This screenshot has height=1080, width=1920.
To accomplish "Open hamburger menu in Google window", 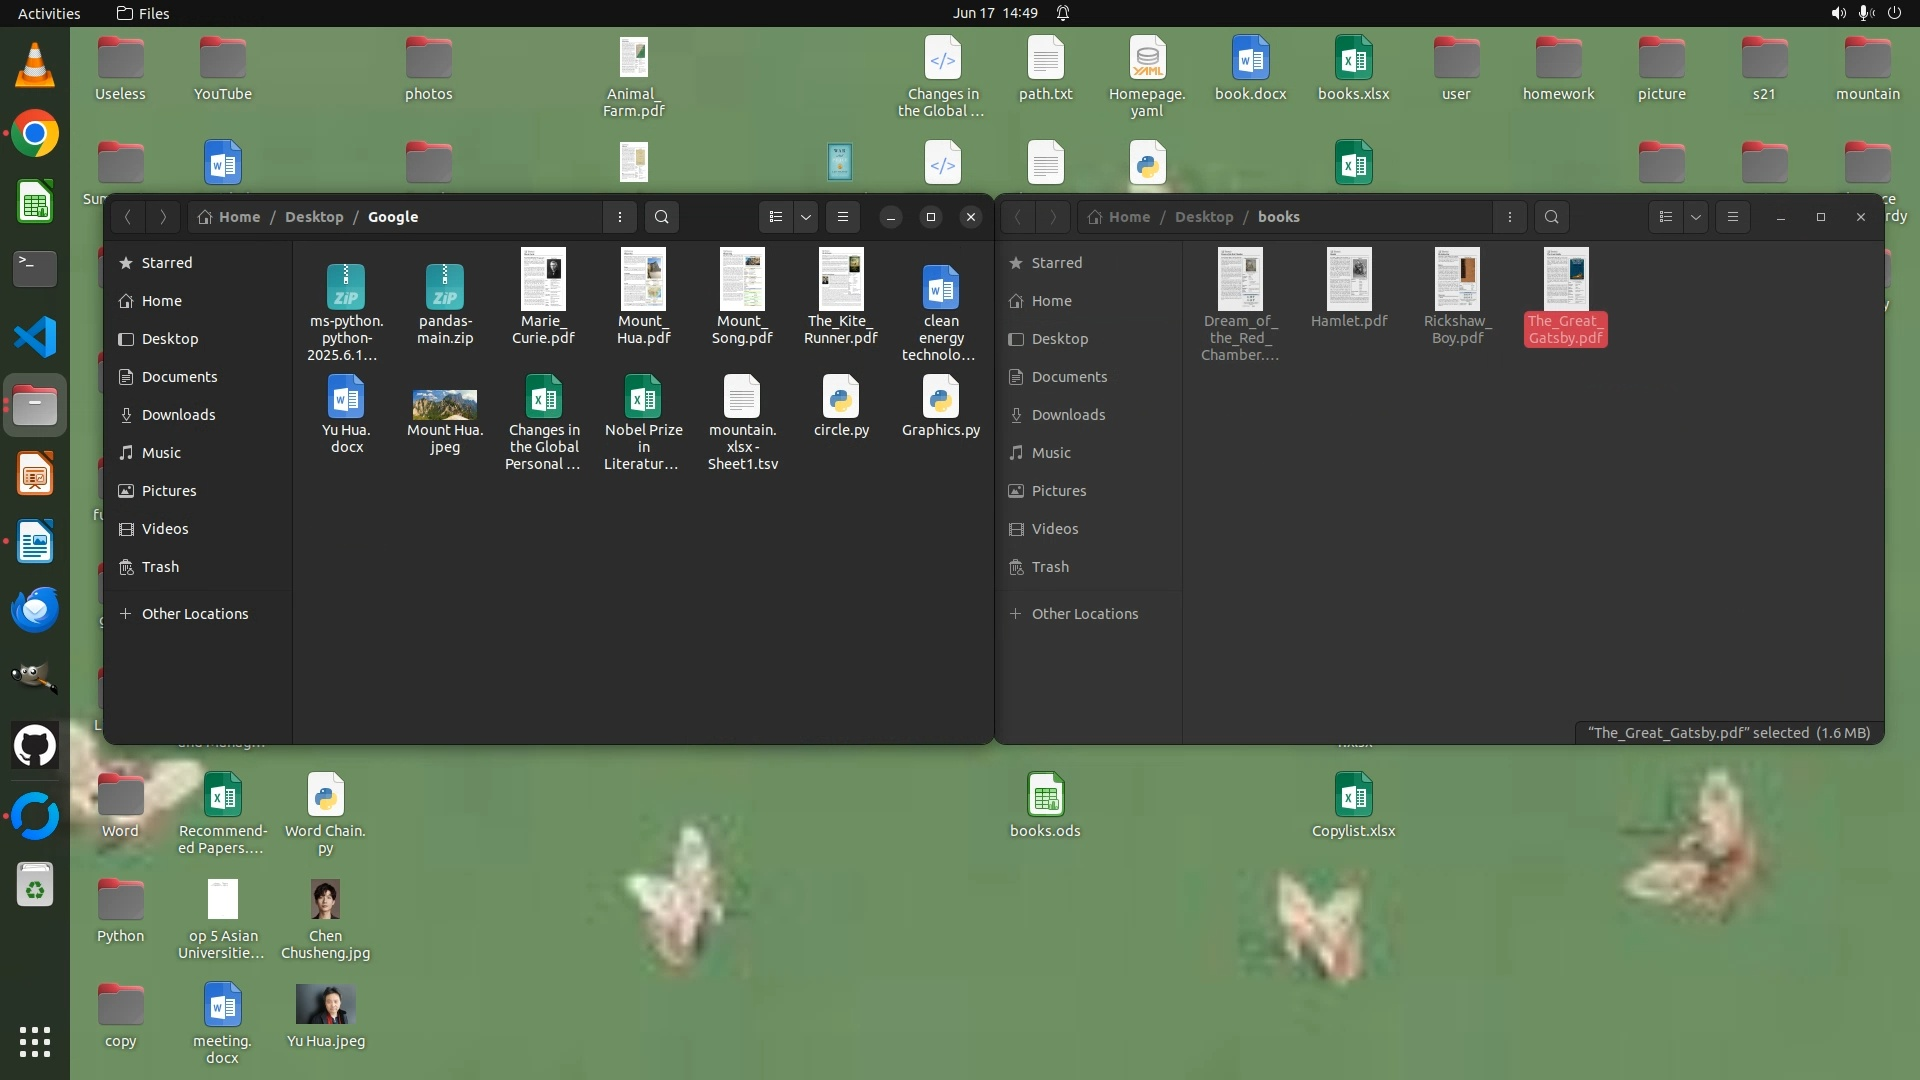I will pos(843,217).
